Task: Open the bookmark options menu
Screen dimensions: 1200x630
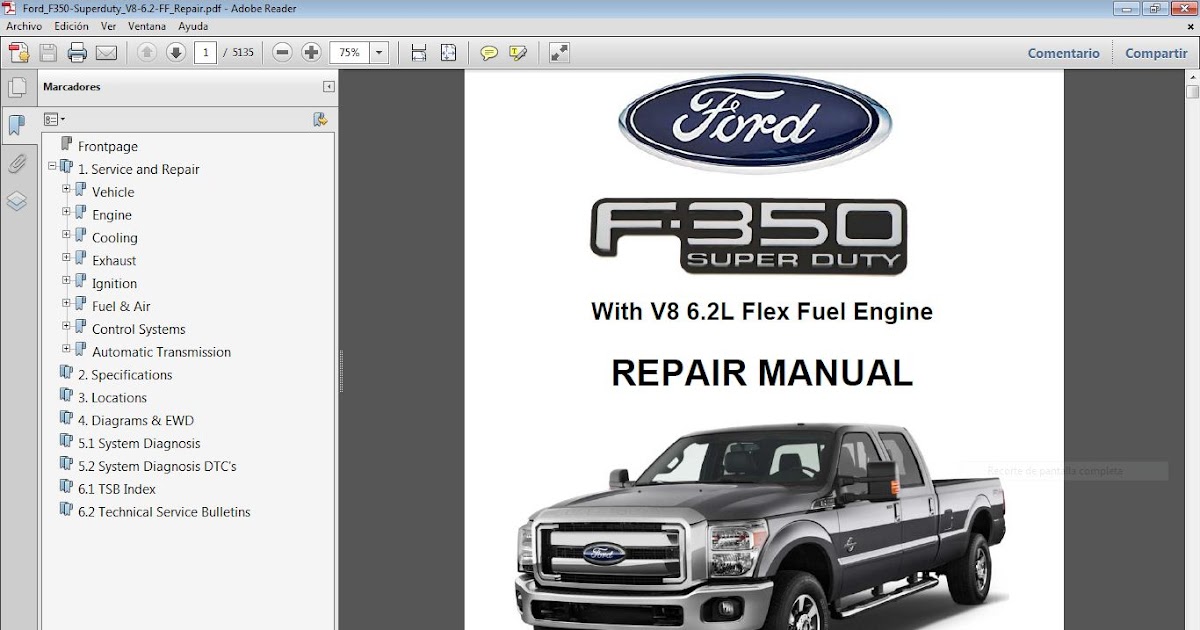Action: (54, 119)
